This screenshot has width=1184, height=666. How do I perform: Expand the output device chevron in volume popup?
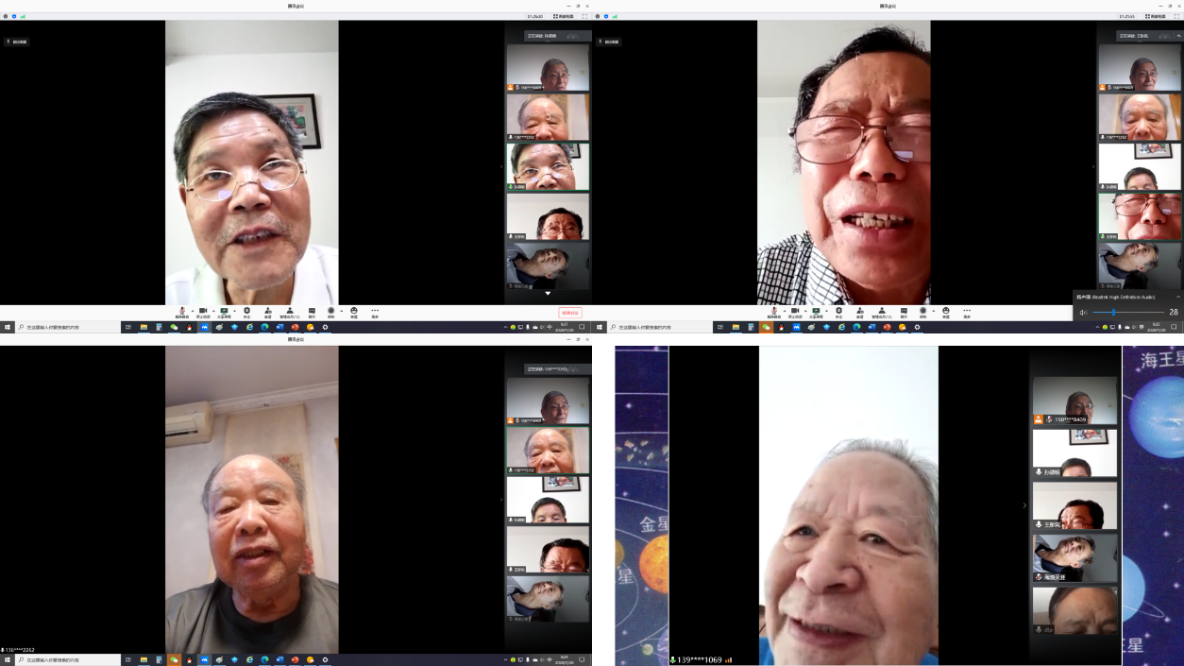pyautogui.click(x=1177, y=296)
